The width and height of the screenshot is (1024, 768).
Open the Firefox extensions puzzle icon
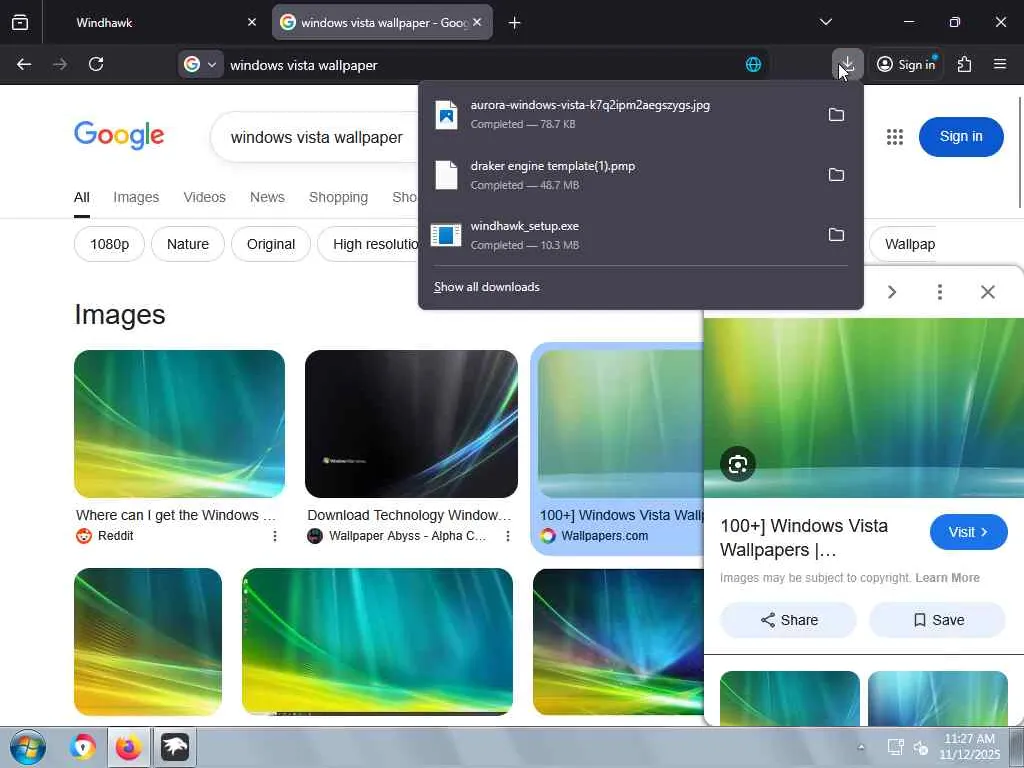[x=964, y=64]
